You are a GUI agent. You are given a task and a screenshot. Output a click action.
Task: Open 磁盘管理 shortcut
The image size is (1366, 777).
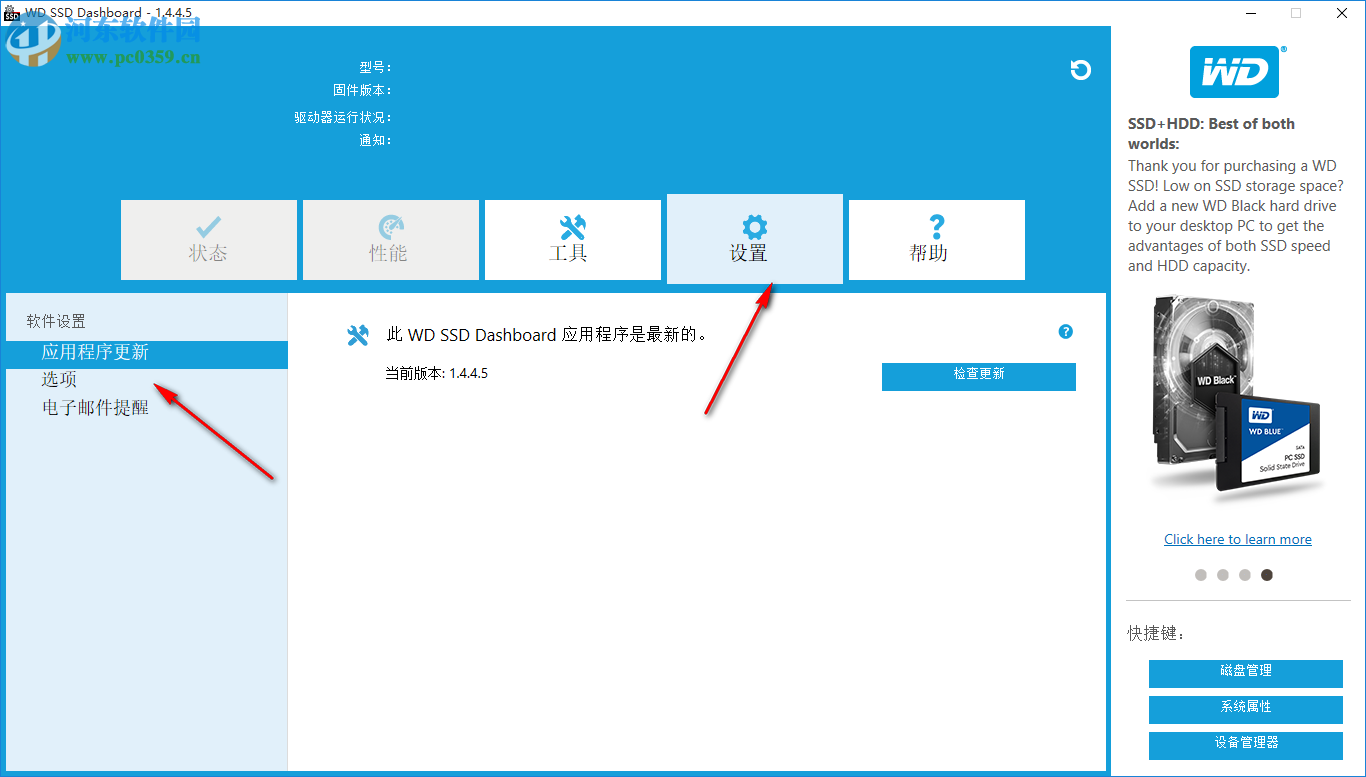pyautogui.click(x=1245, y=673)
